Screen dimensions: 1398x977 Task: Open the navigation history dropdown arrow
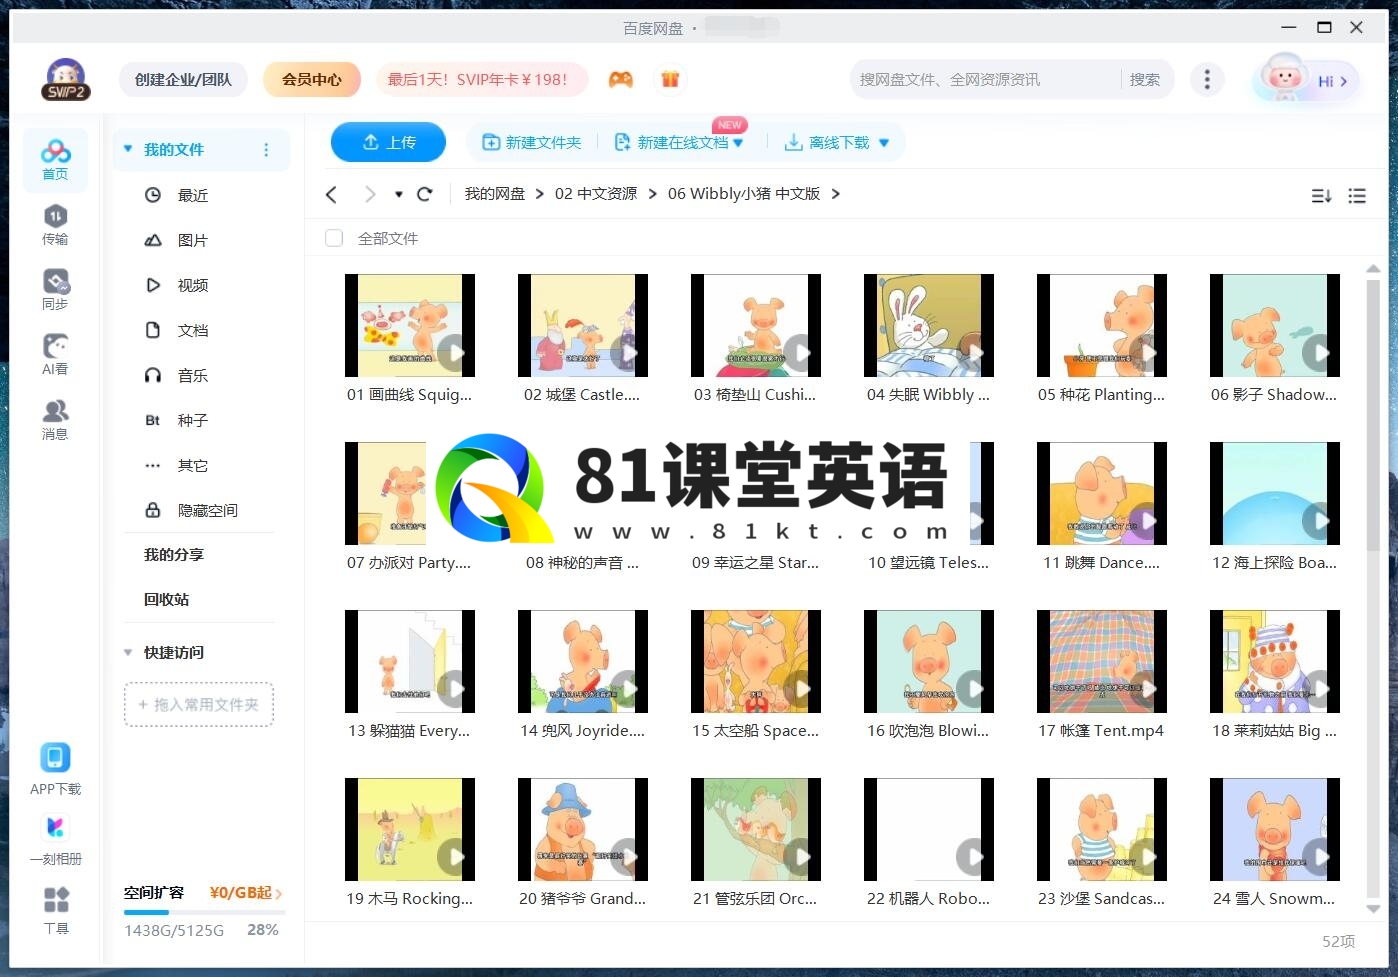pyautogui.click(x=399, y=194)
